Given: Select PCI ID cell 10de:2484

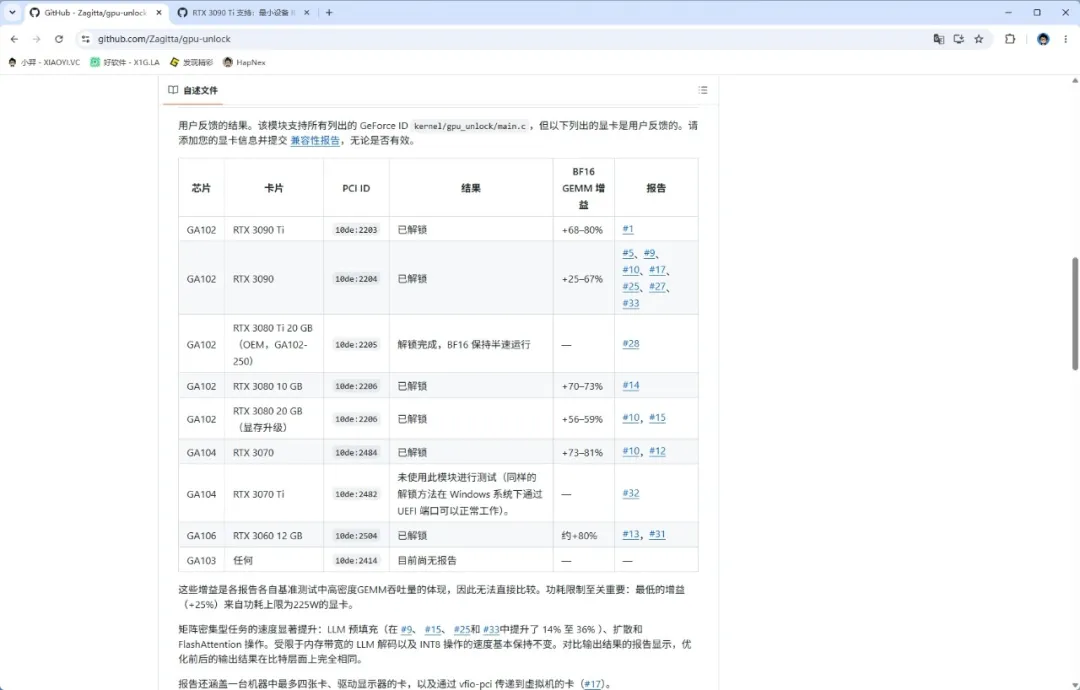Looking at the screenshot, I should pos(356,452).
